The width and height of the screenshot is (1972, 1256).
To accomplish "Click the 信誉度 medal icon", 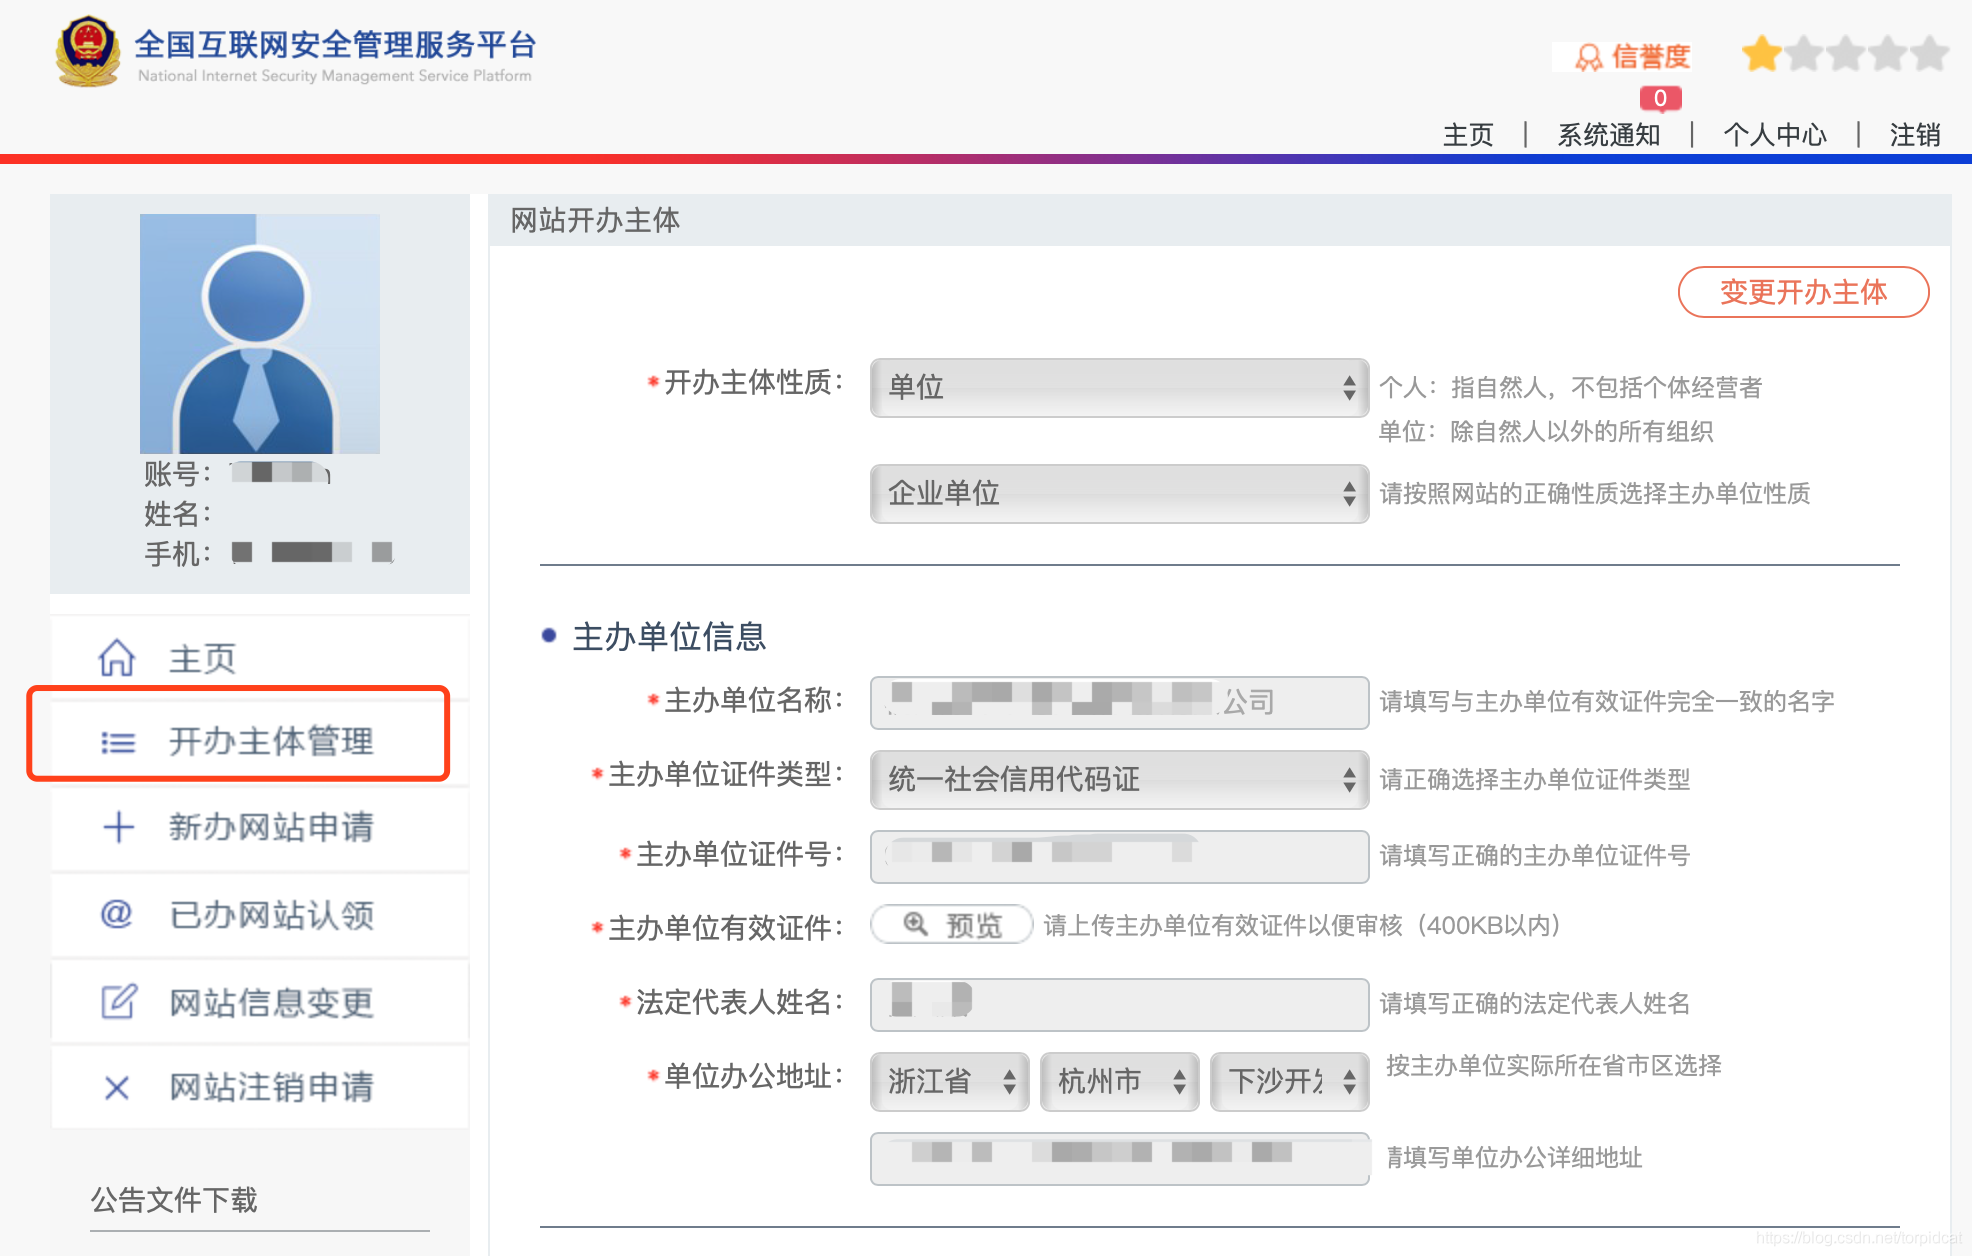I will (1588, 55).
